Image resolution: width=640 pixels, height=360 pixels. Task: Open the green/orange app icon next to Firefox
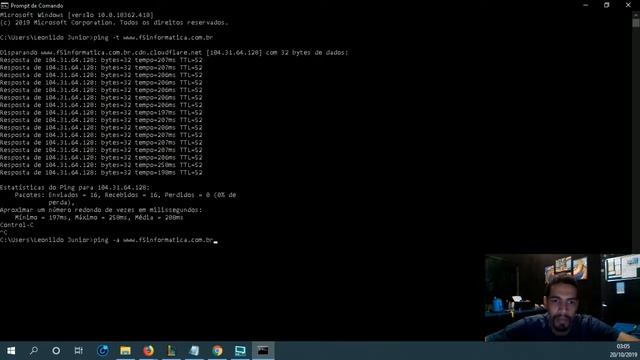click(x=171, y=351)
